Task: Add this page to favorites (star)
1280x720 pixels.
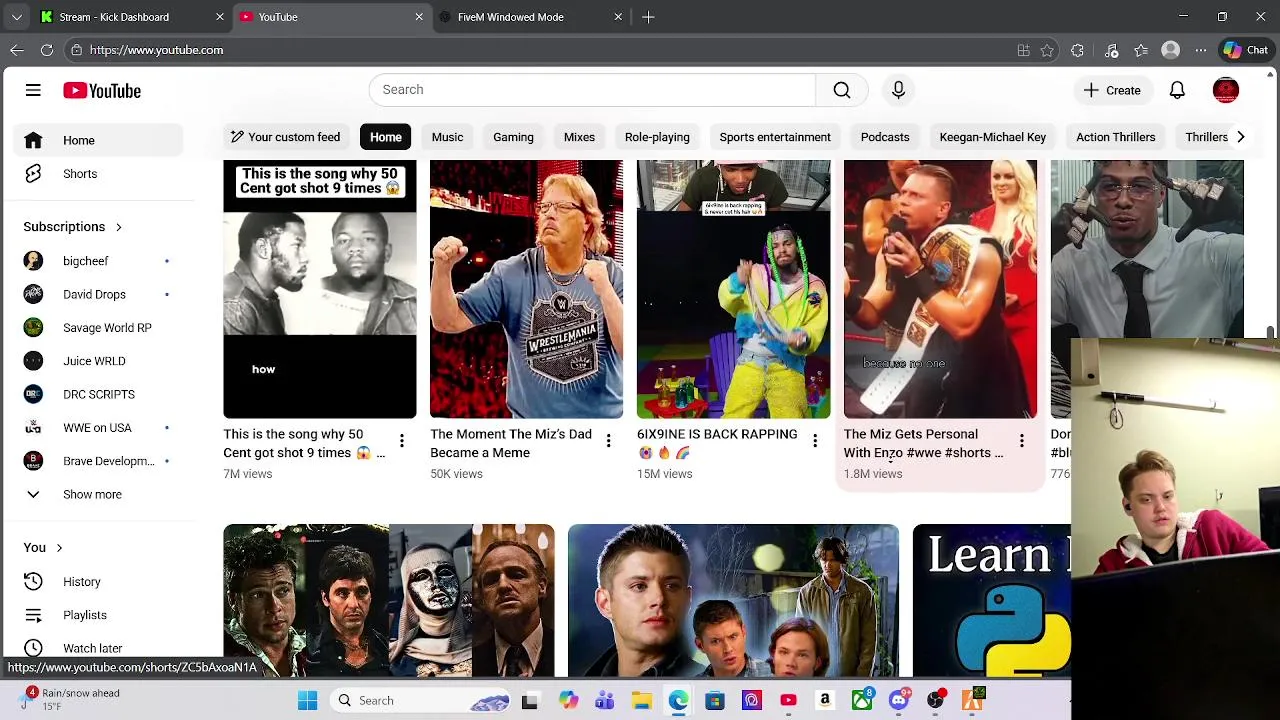Action: (1047, 50)
